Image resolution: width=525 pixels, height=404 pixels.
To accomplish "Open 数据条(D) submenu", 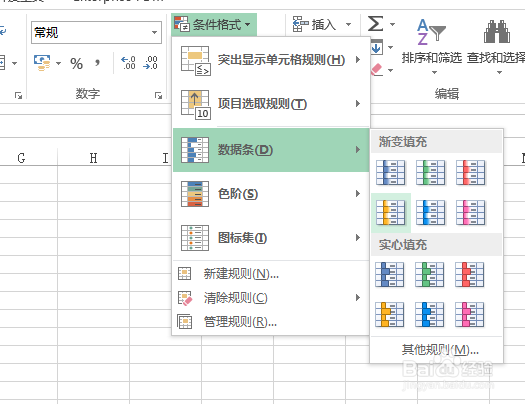I will 271,150.
